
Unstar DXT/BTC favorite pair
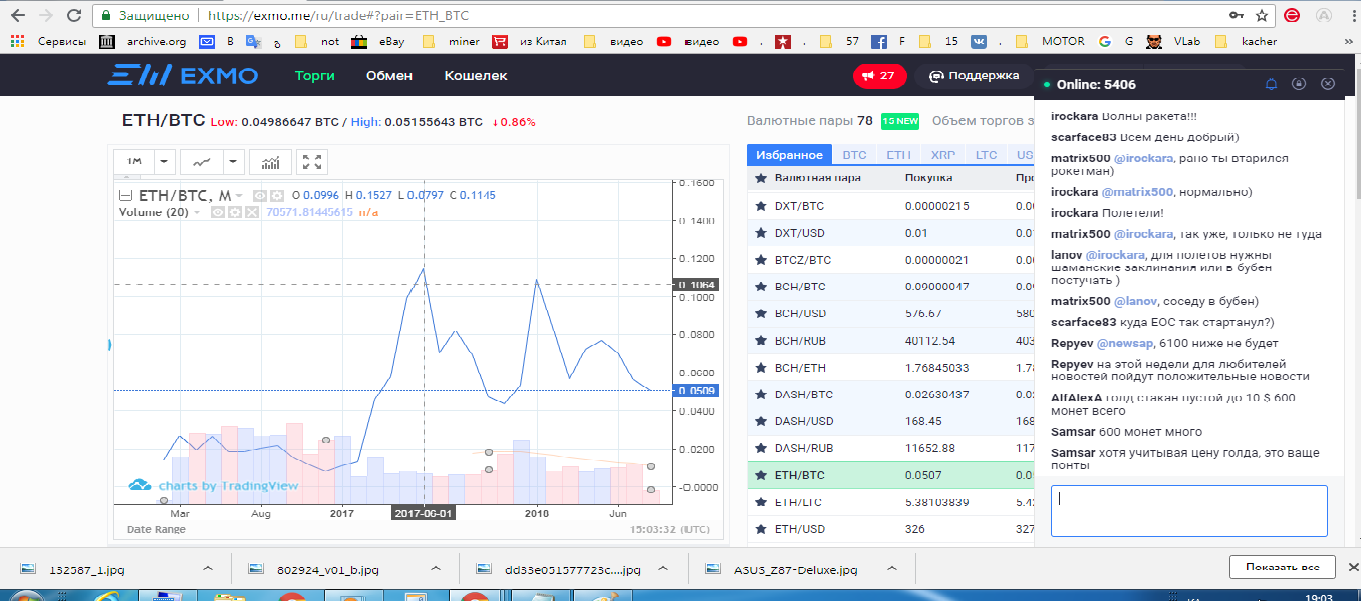click(760, 206)
